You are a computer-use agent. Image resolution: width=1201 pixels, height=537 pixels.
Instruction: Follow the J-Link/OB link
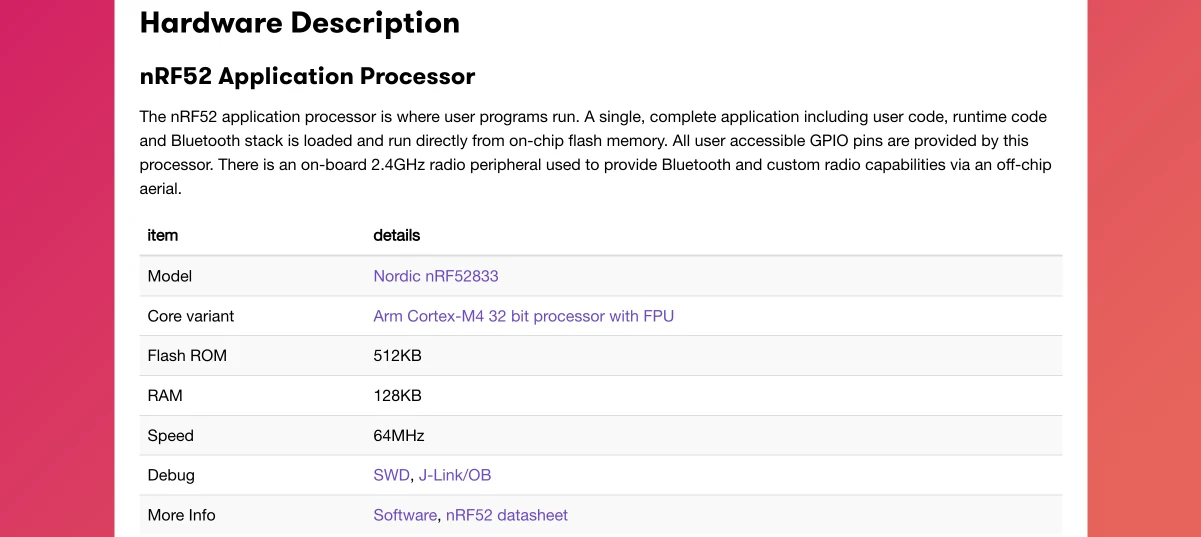[454, 475]
